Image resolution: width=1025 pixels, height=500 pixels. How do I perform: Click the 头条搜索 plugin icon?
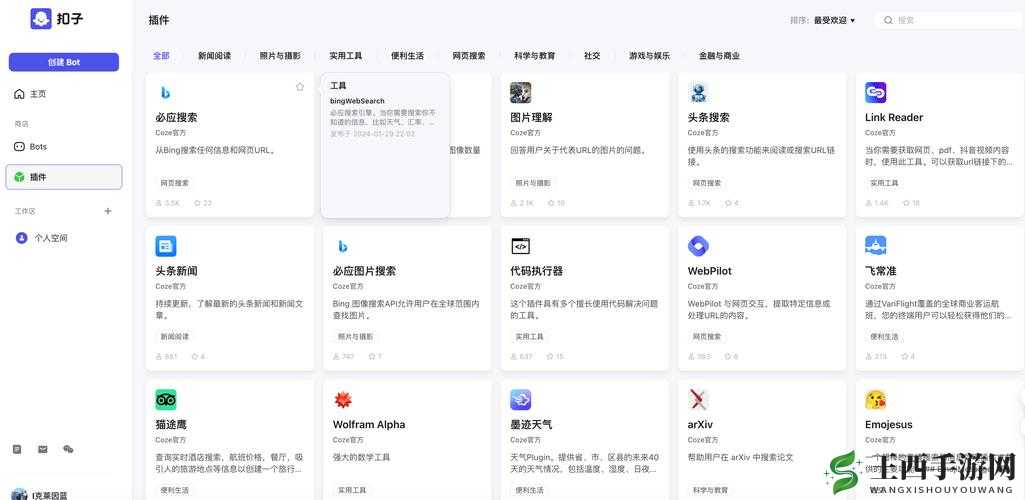[698, 93]
